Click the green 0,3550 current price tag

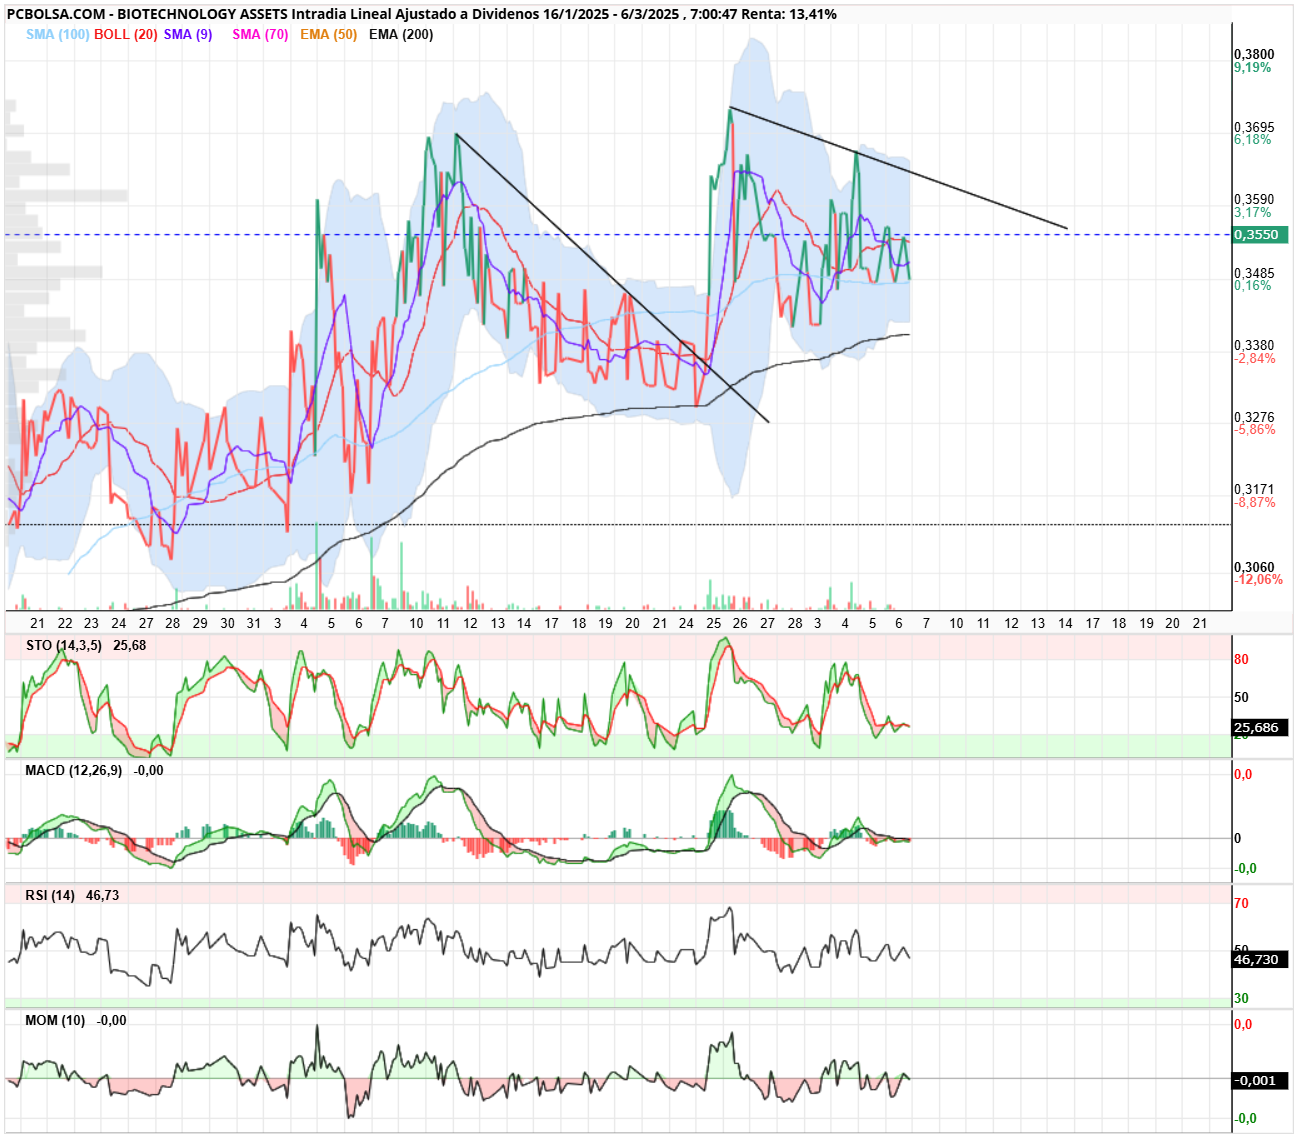pos(1260,235)
